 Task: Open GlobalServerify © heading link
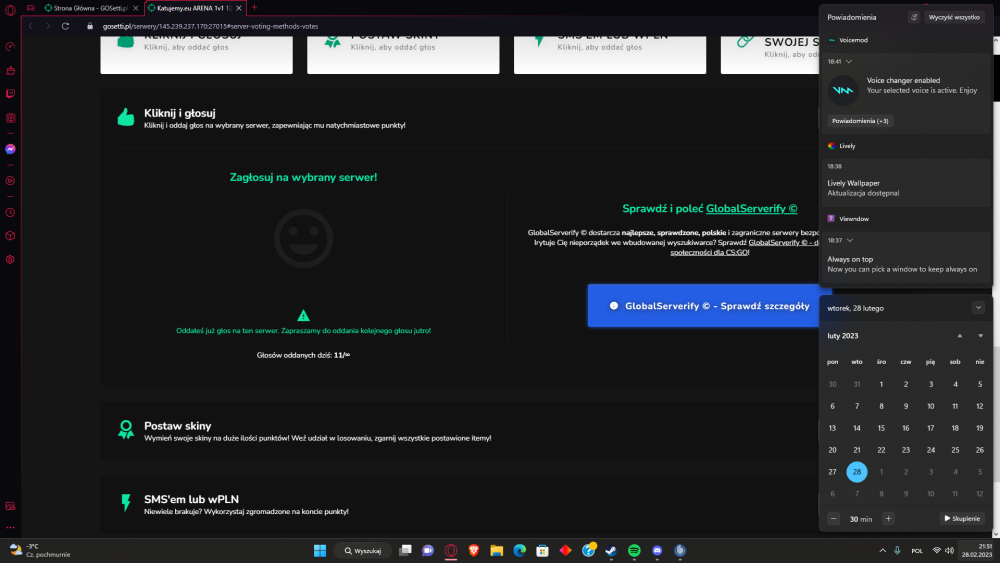(751, 208)
